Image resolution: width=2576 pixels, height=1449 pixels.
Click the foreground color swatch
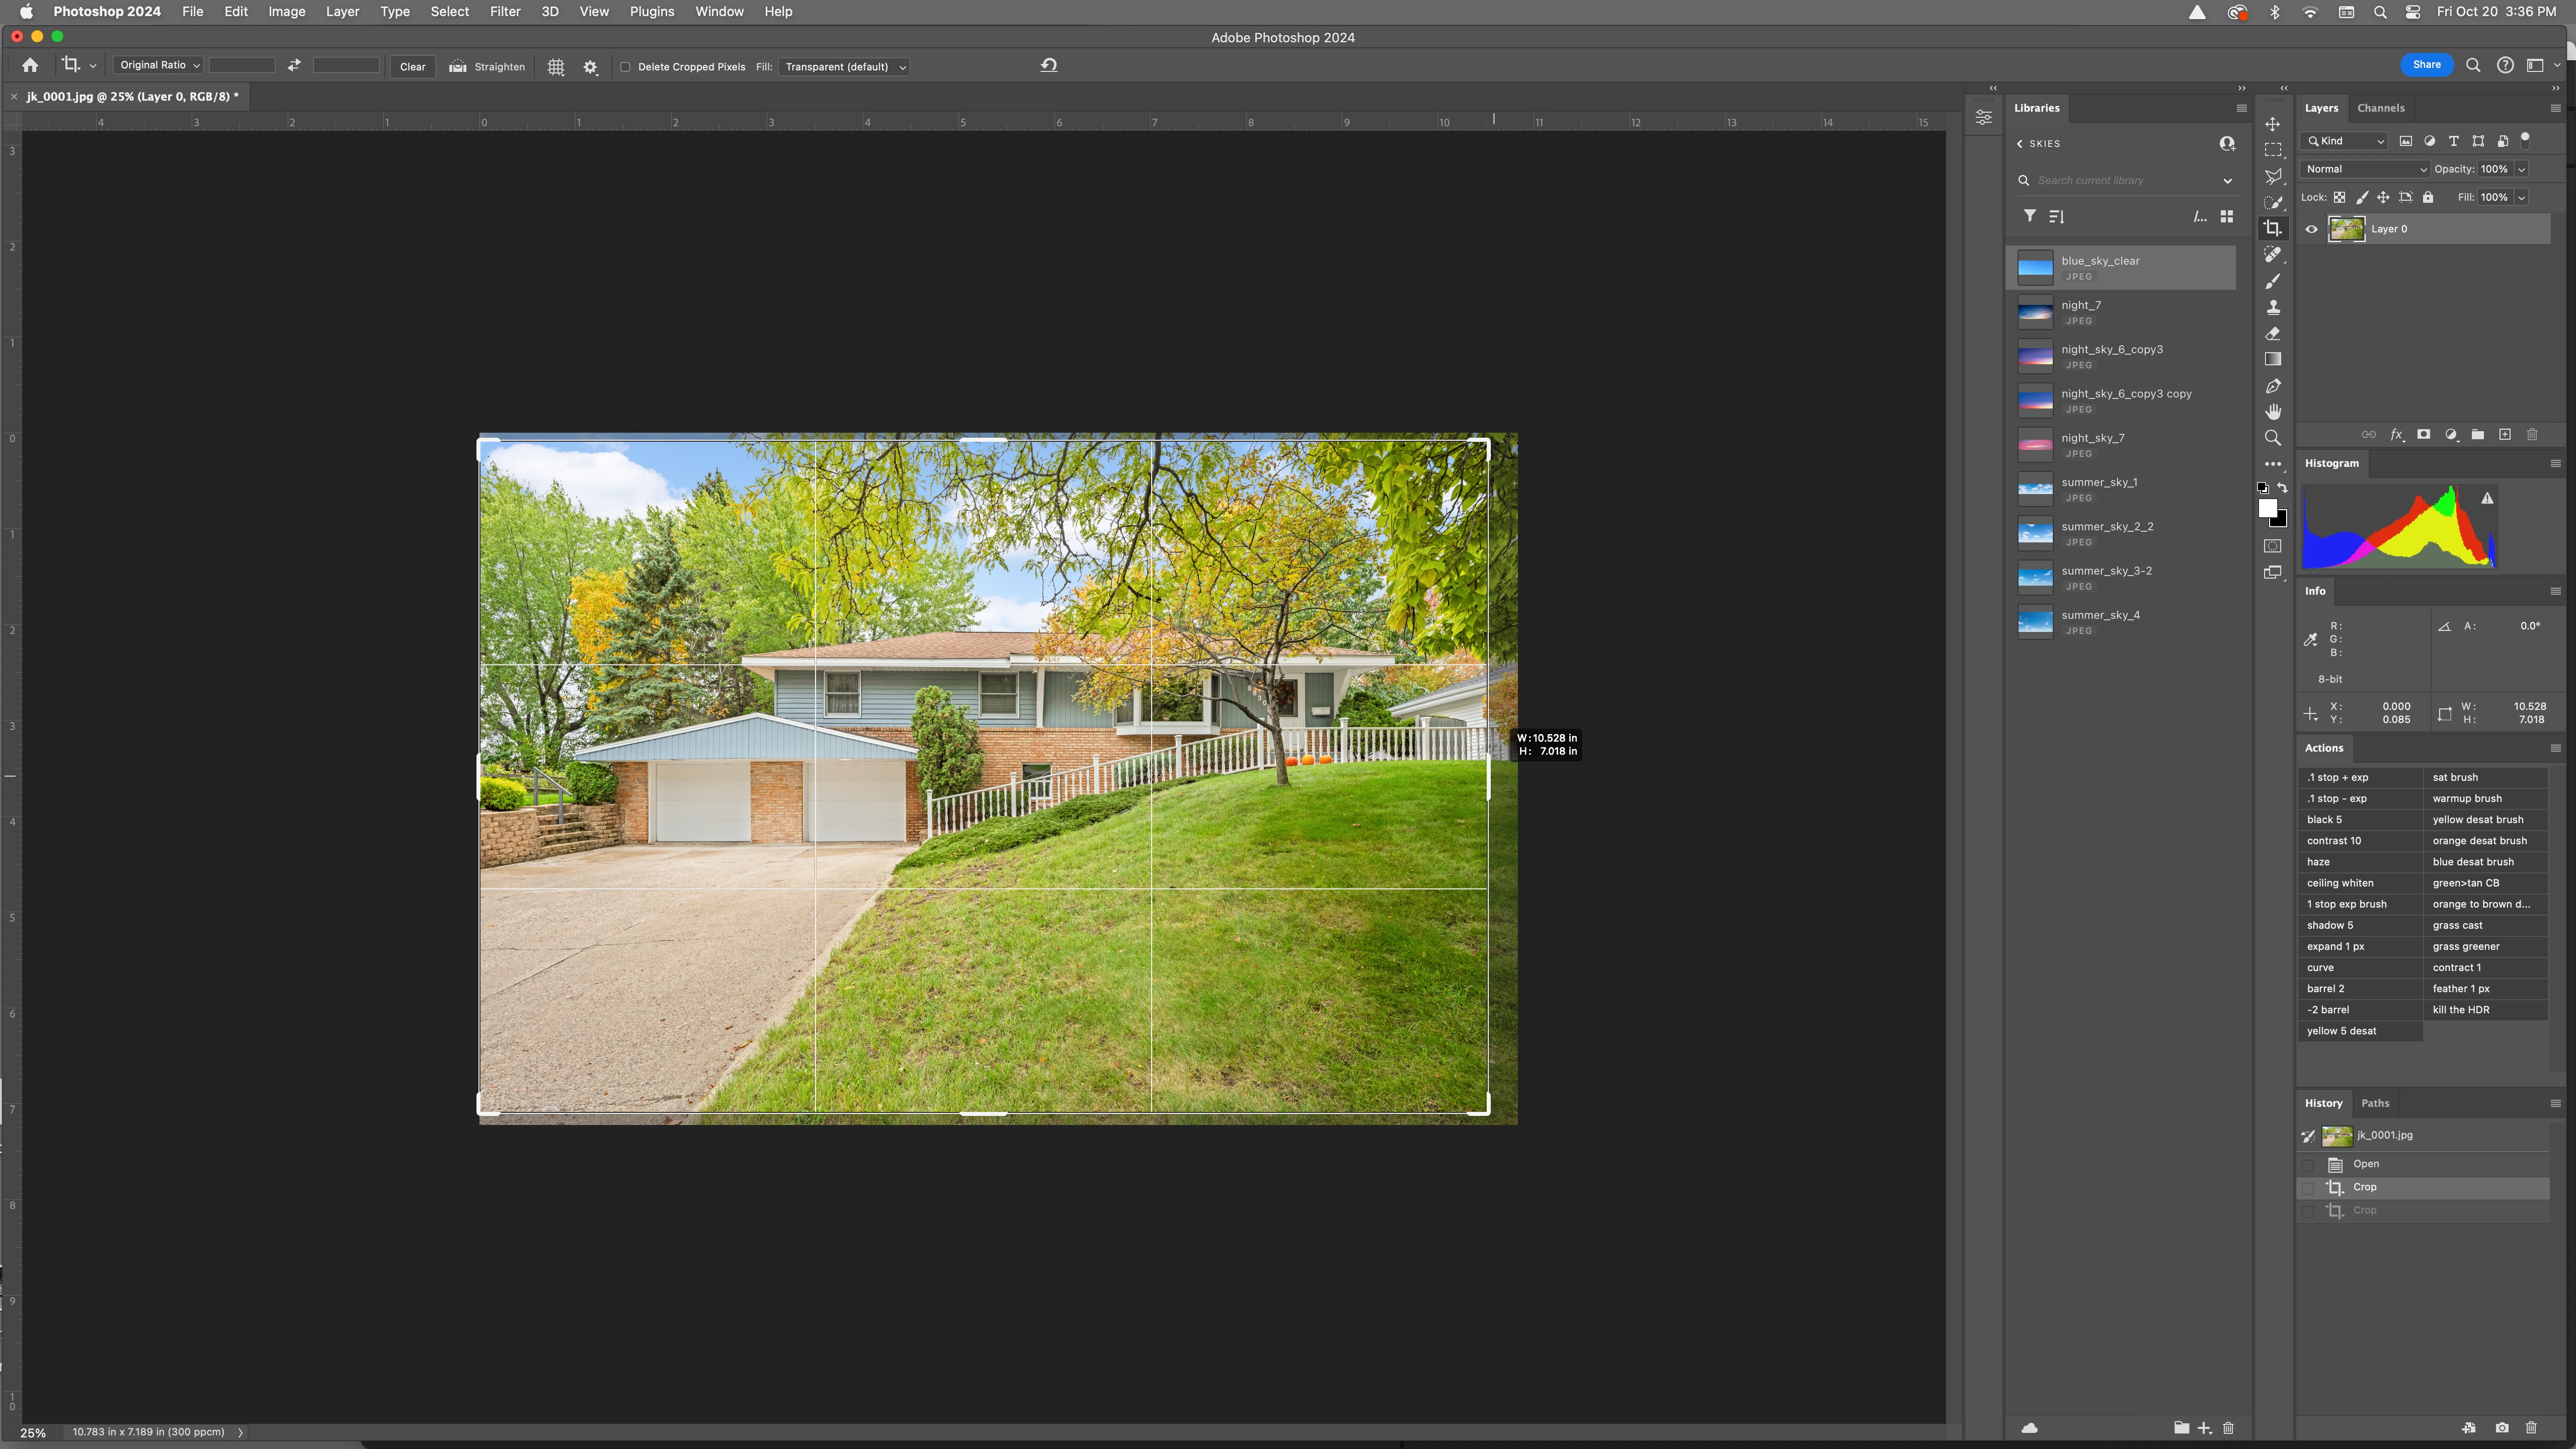point(2267,509)
